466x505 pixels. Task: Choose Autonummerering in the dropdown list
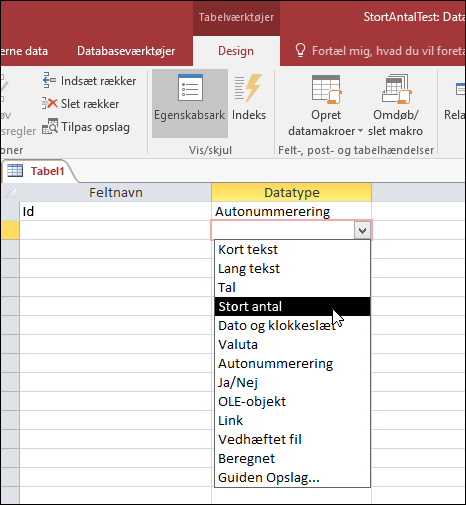(292, 363)
